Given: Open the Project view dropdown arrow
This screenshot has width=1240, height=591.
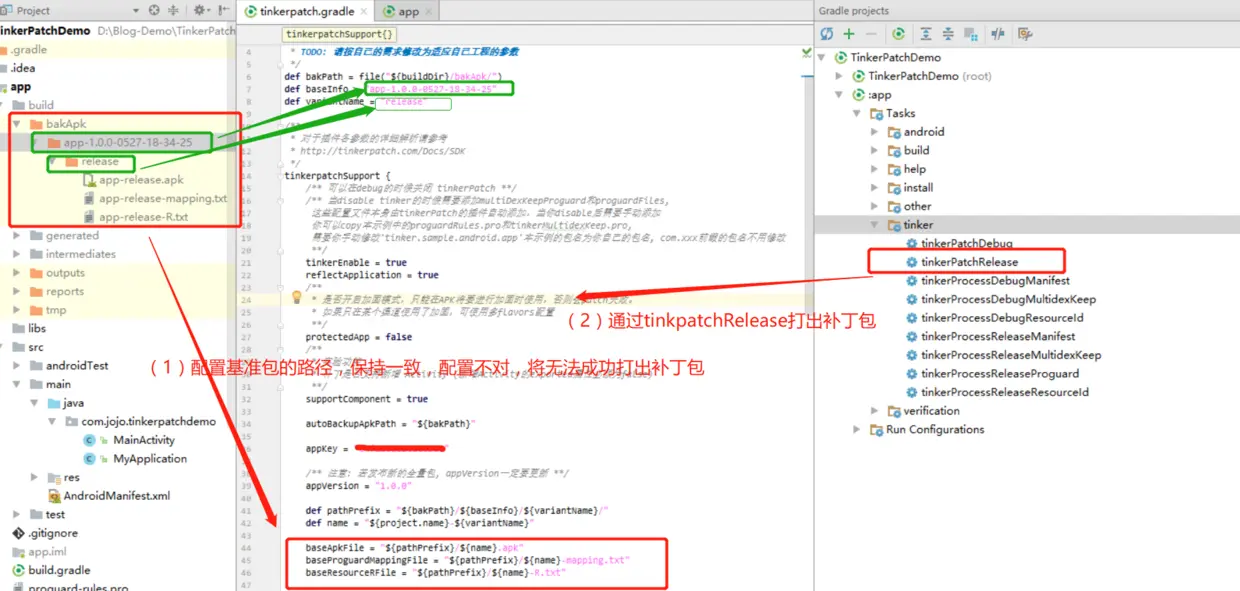Looking at the screenshot, I should coord(138,11).
